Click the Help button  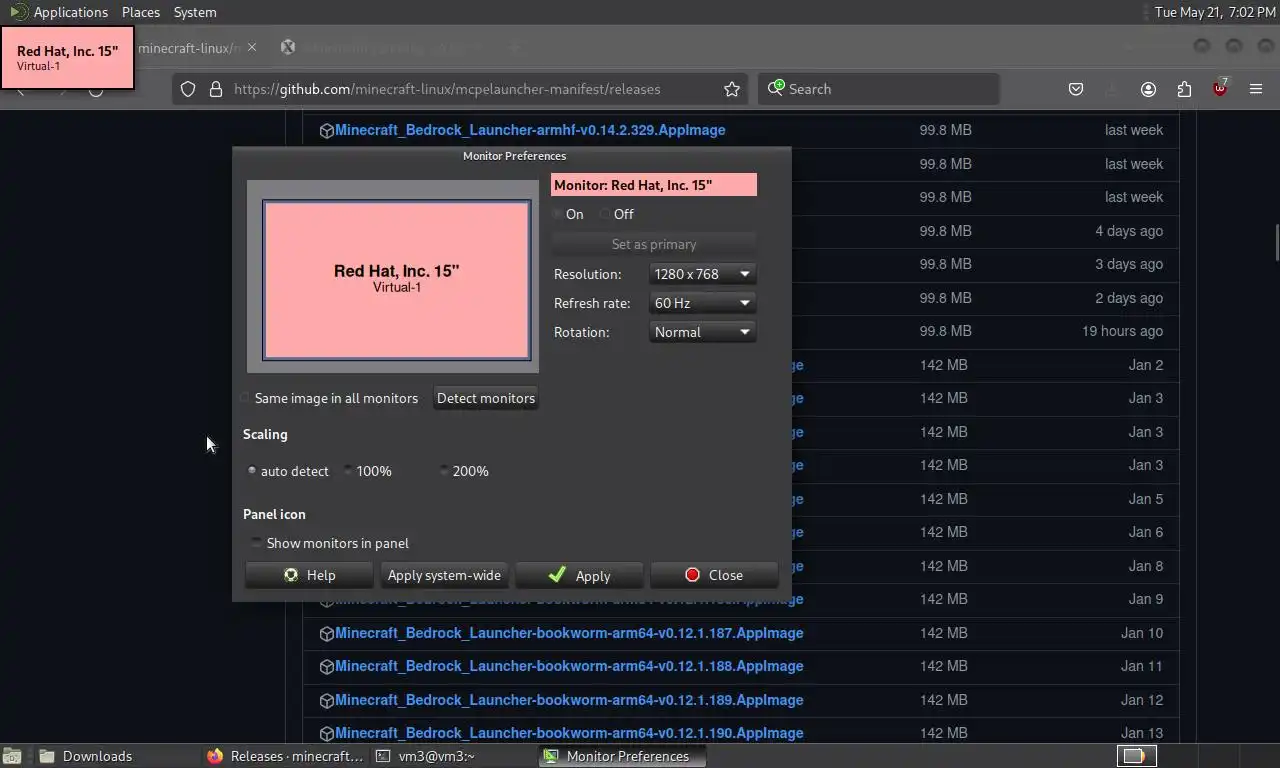pos(309,575)
